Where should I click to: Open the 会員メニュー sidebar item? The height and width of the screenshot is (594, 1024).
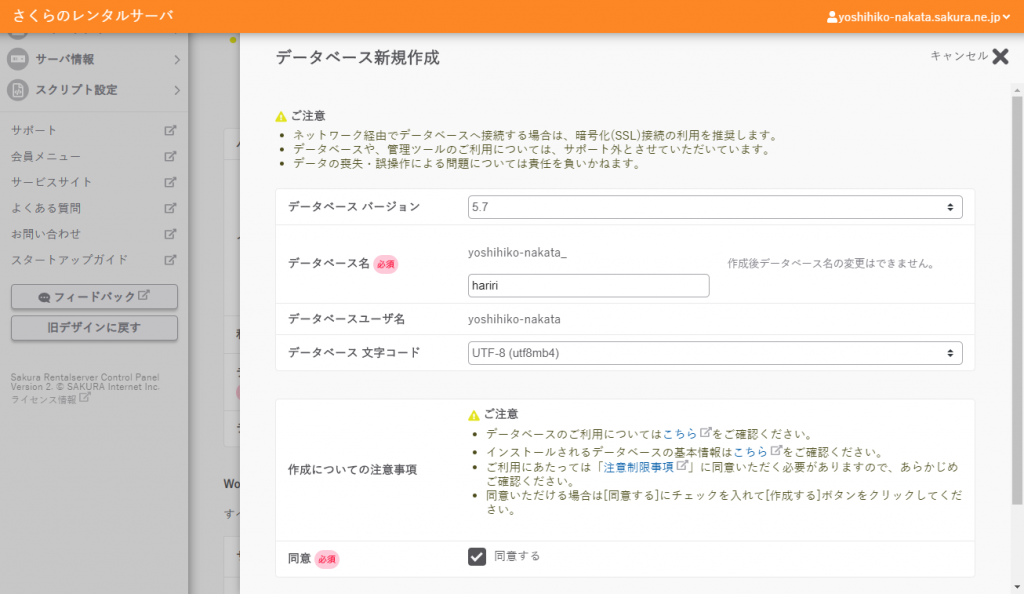tap(94, 157)
